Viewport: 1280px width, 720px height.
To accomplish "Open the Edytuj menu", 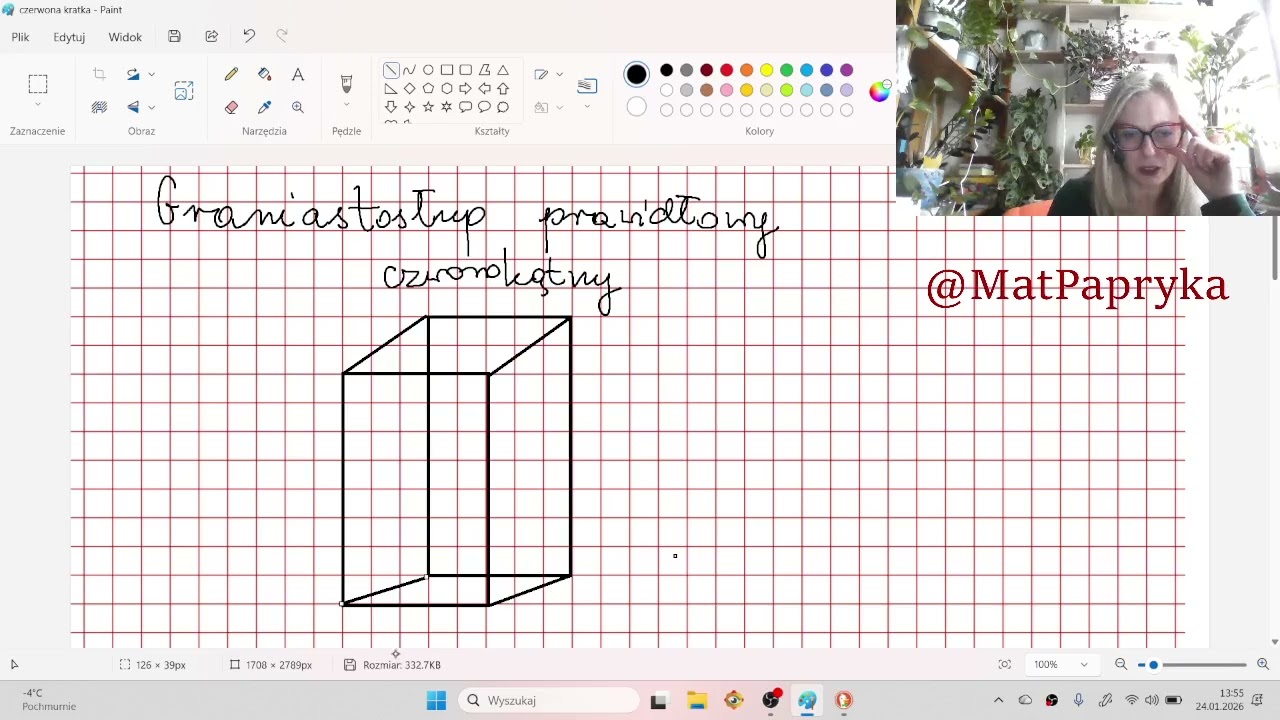I will [69, 37].
